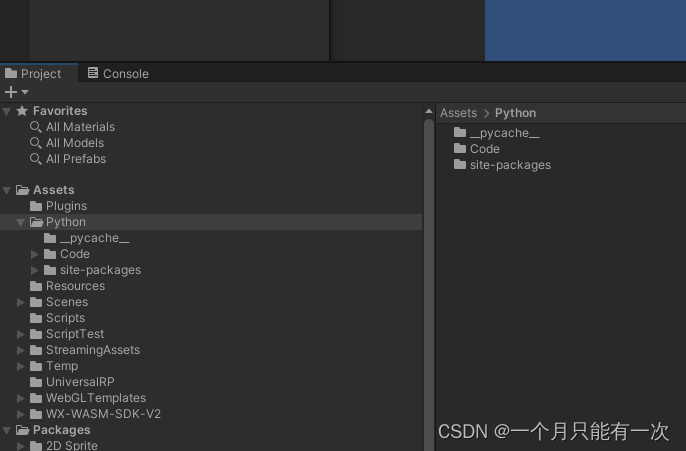
Task: Select the Resources folder icon
Action: 36,286
